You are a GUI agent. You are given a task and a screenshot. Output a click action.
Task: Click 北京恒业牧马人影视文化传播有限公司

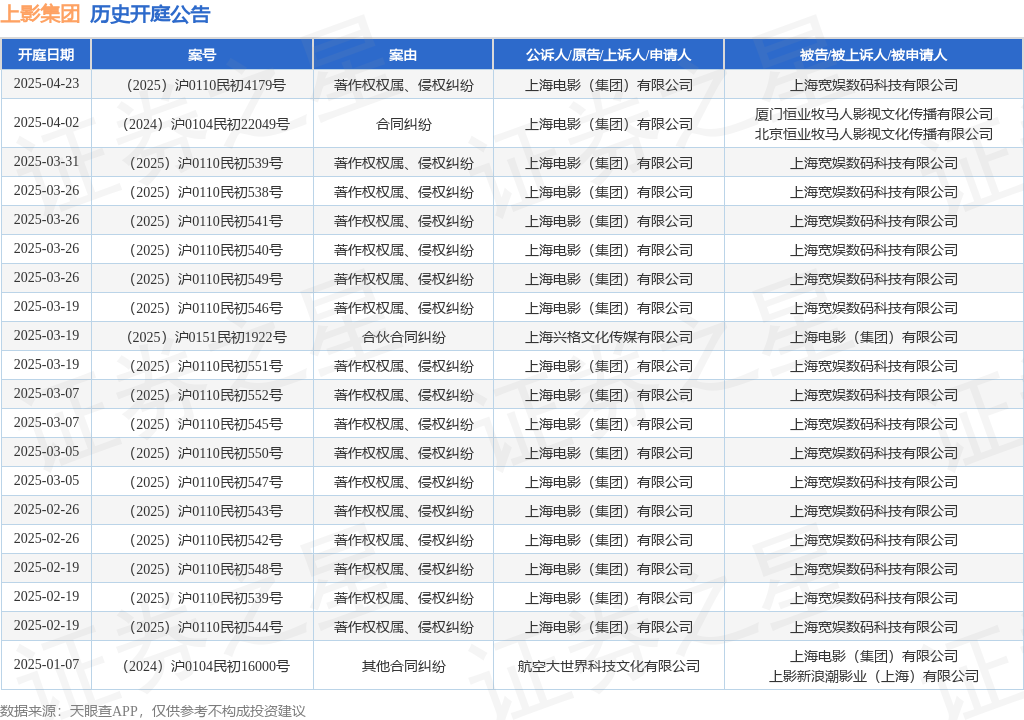[x=874, y=134]
